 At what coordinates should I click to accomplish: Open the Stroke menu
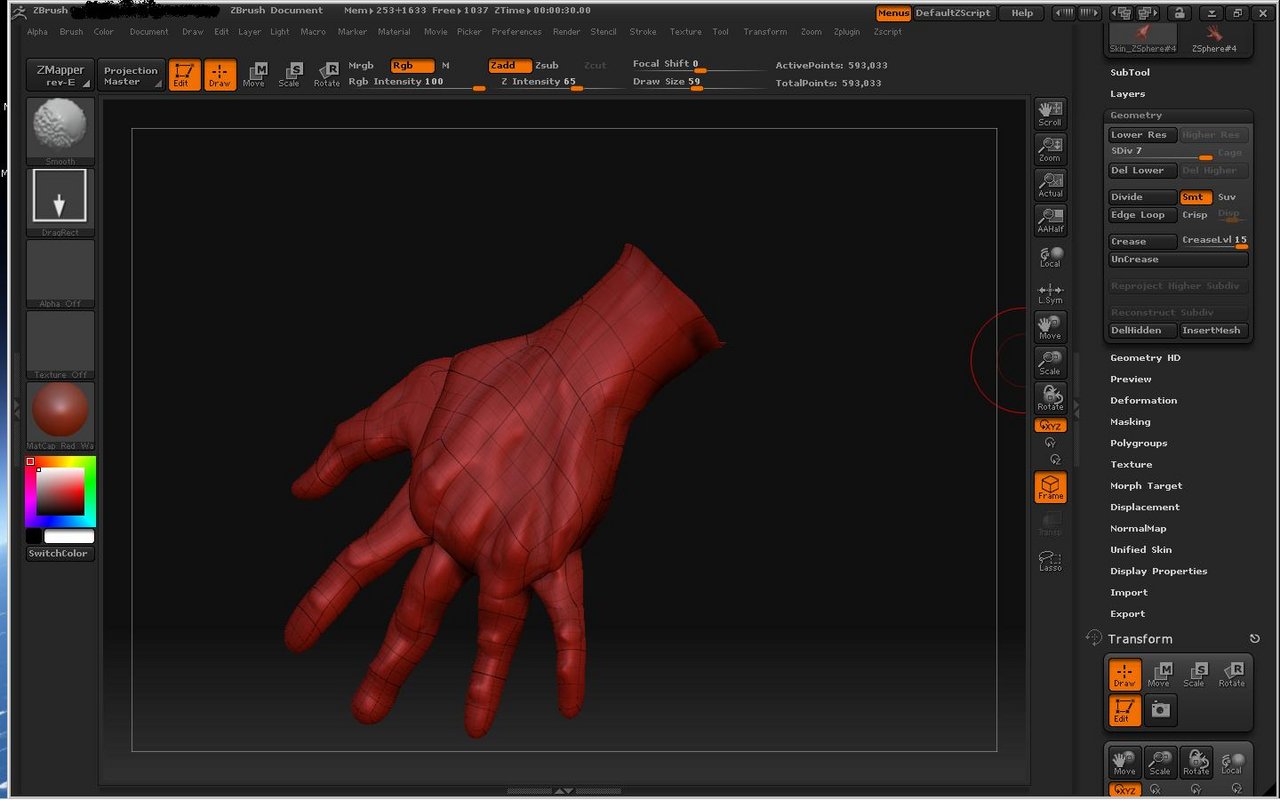[x=643, y=32]
